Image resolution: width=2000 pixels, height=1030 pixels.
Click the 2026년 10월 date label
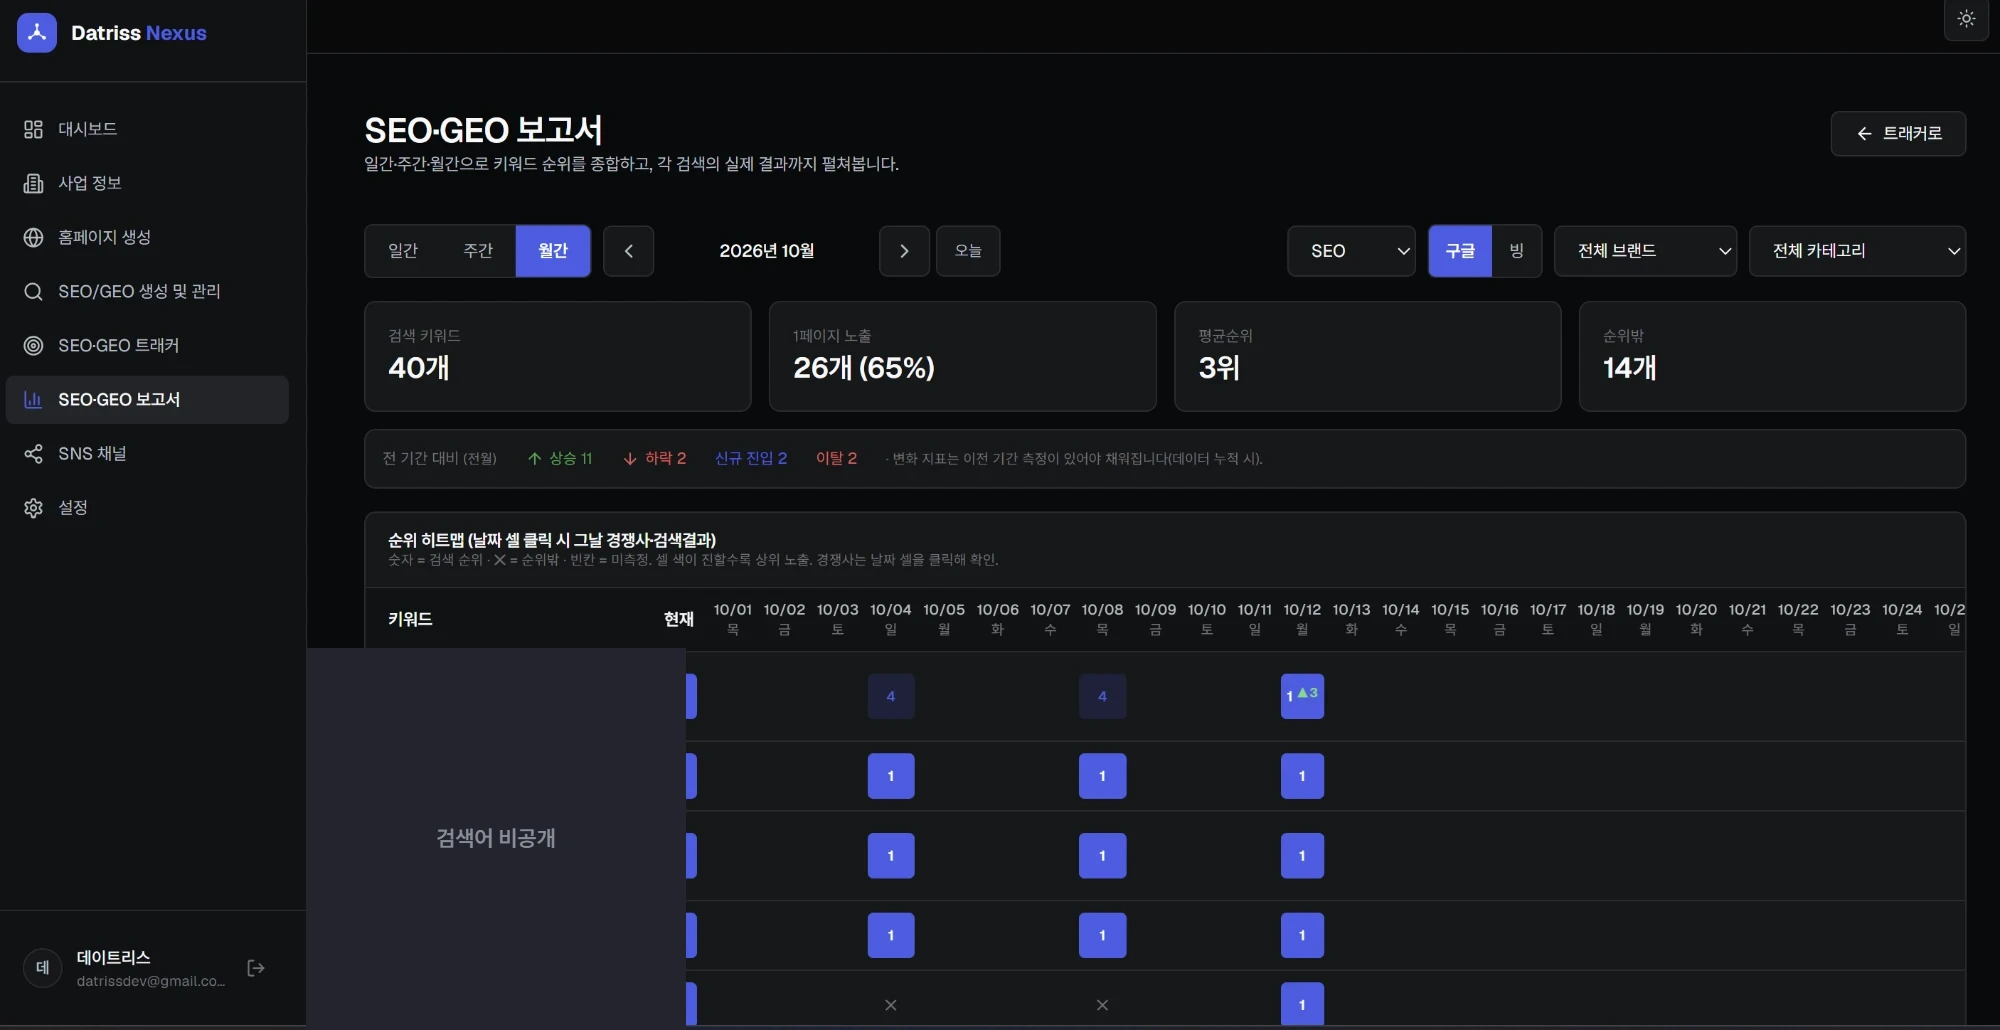[767, 251]
